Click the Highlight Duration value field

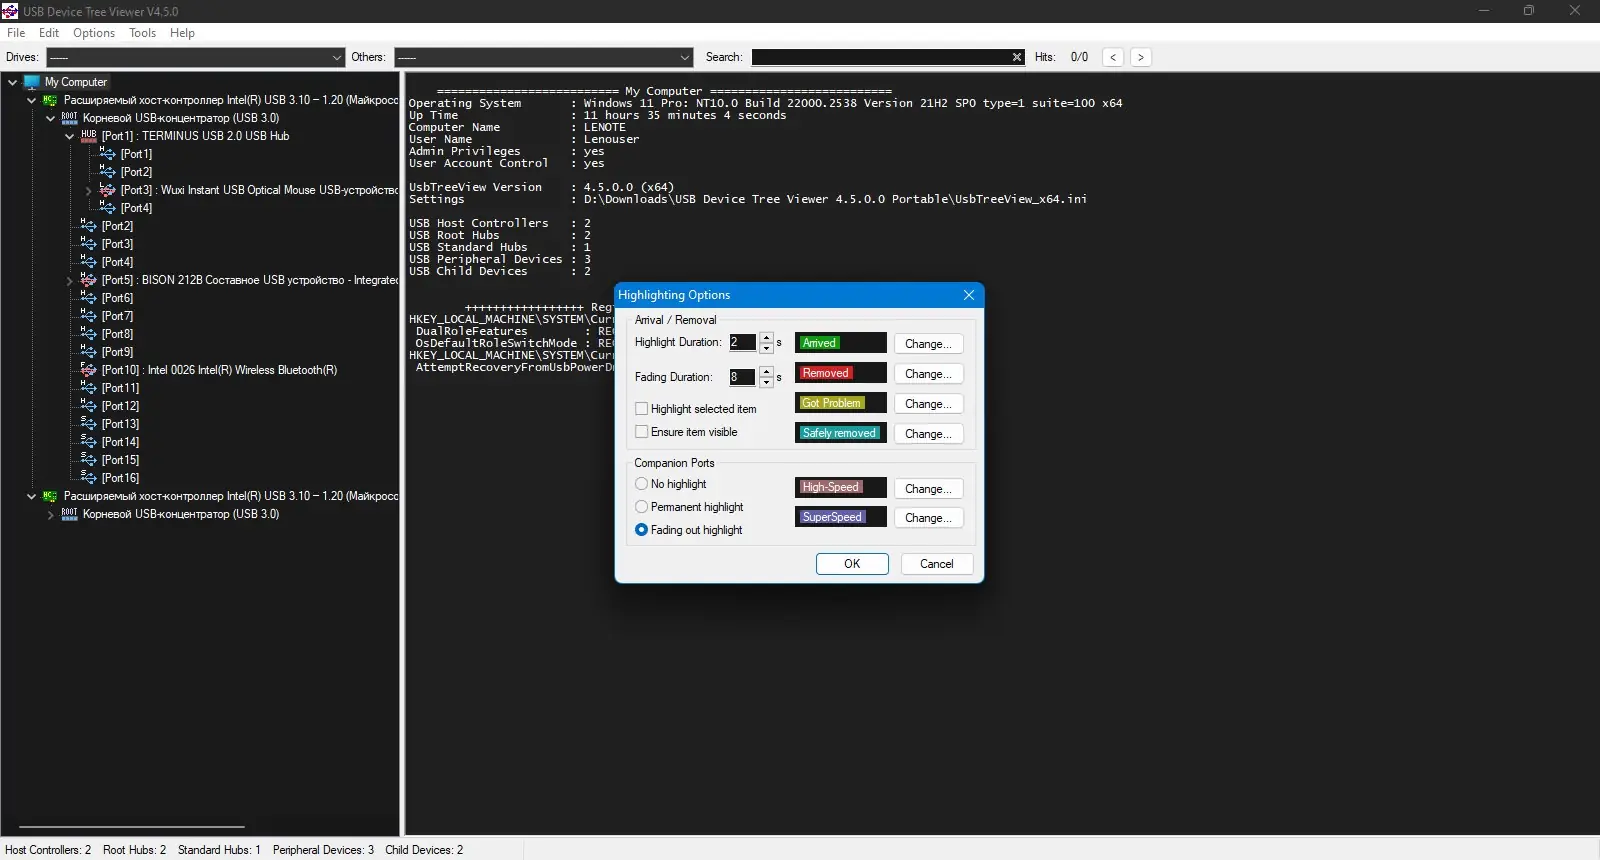click(743, 342)
